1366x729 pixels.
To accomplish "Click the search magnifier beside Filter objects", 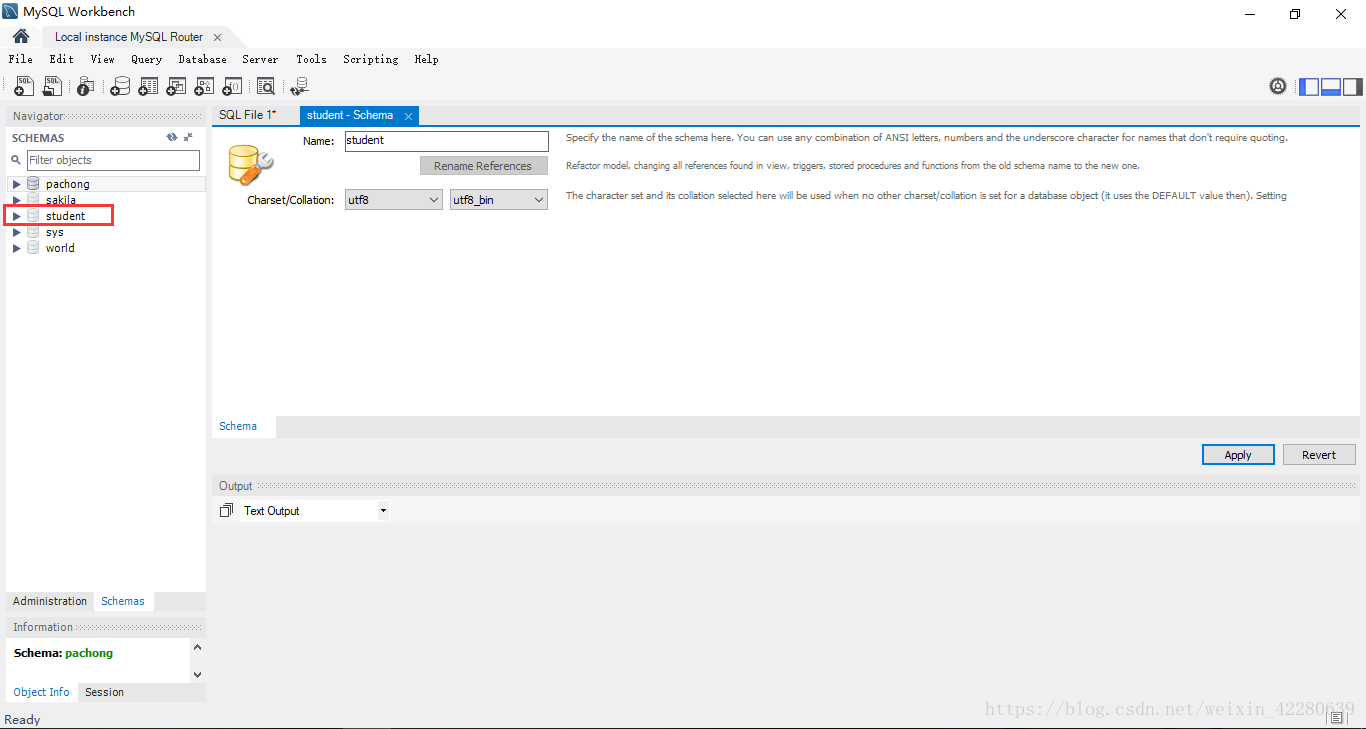I will (x=16, y=160).
